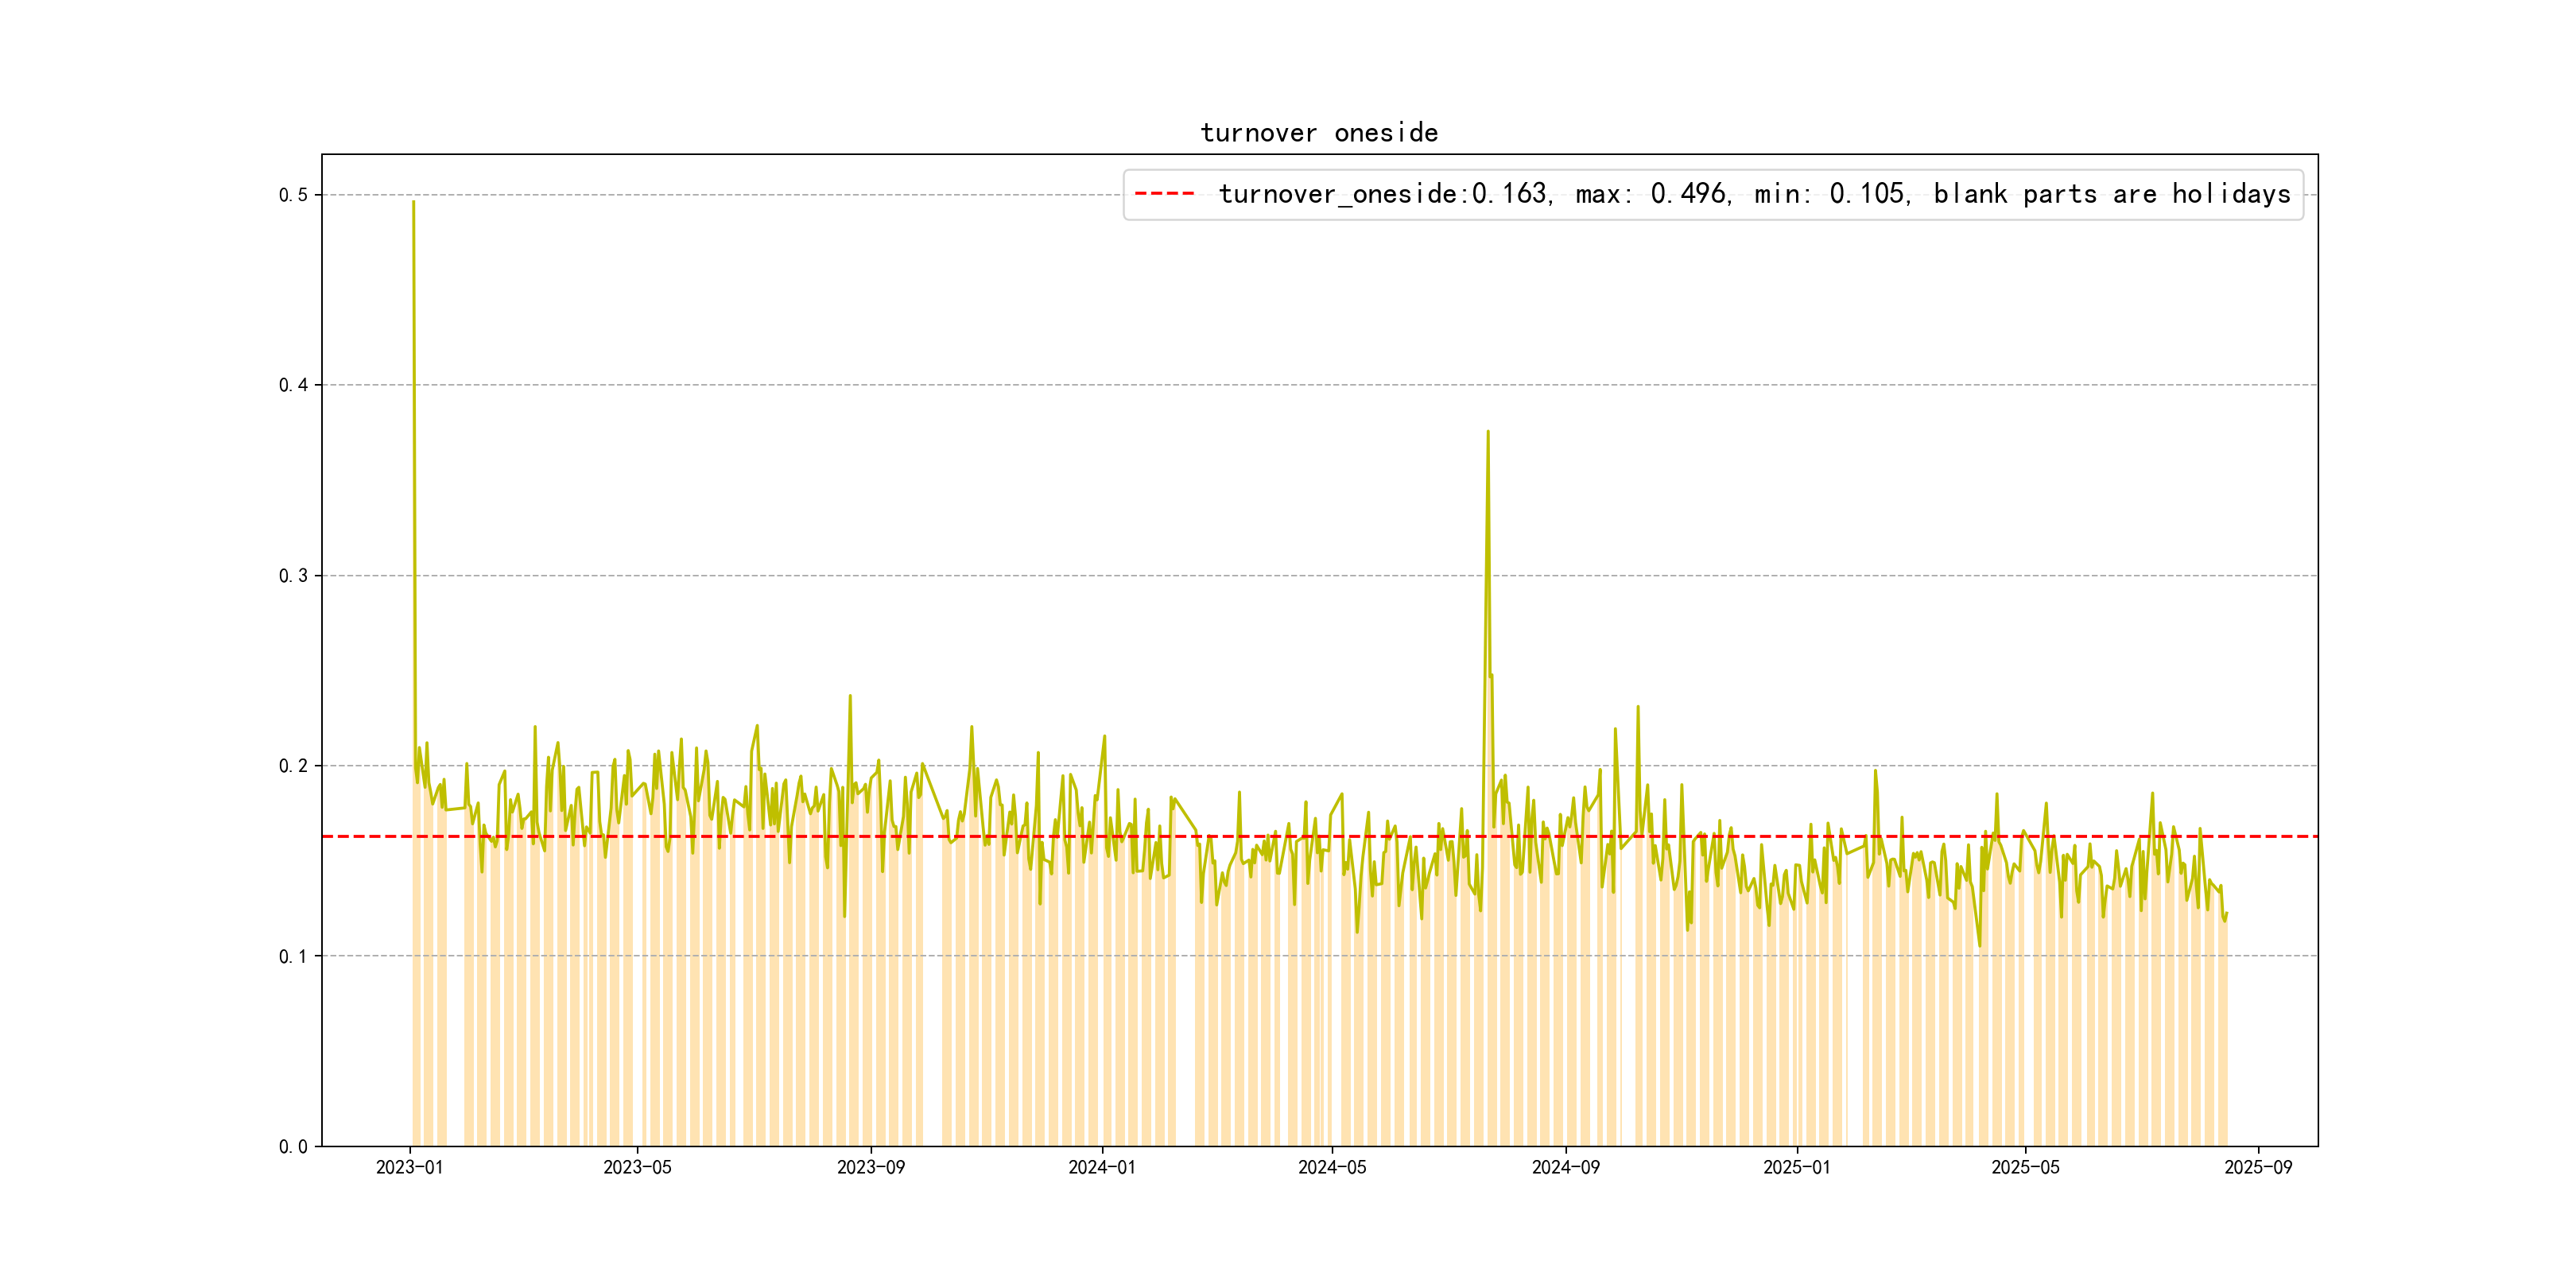Click the tip of the tallest spike near 0.5
The width and height of the screenshot is (2576, 1288).
coord(413,203)
